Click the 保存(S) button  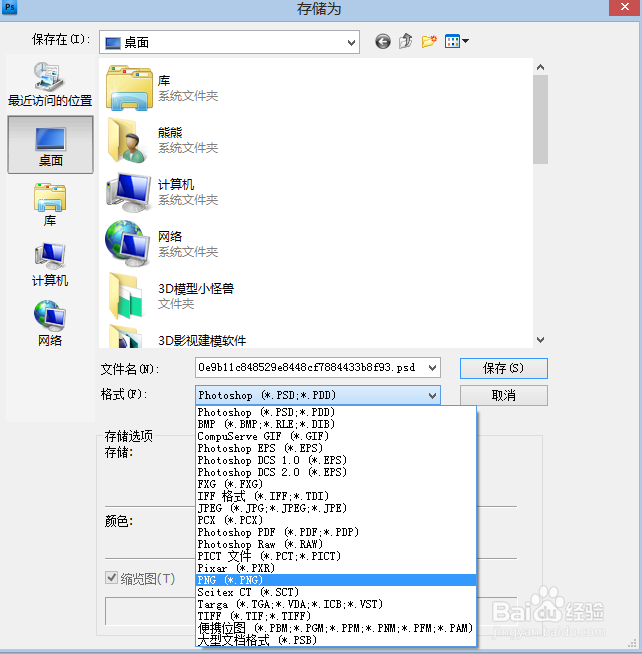(x=504, y=368)
